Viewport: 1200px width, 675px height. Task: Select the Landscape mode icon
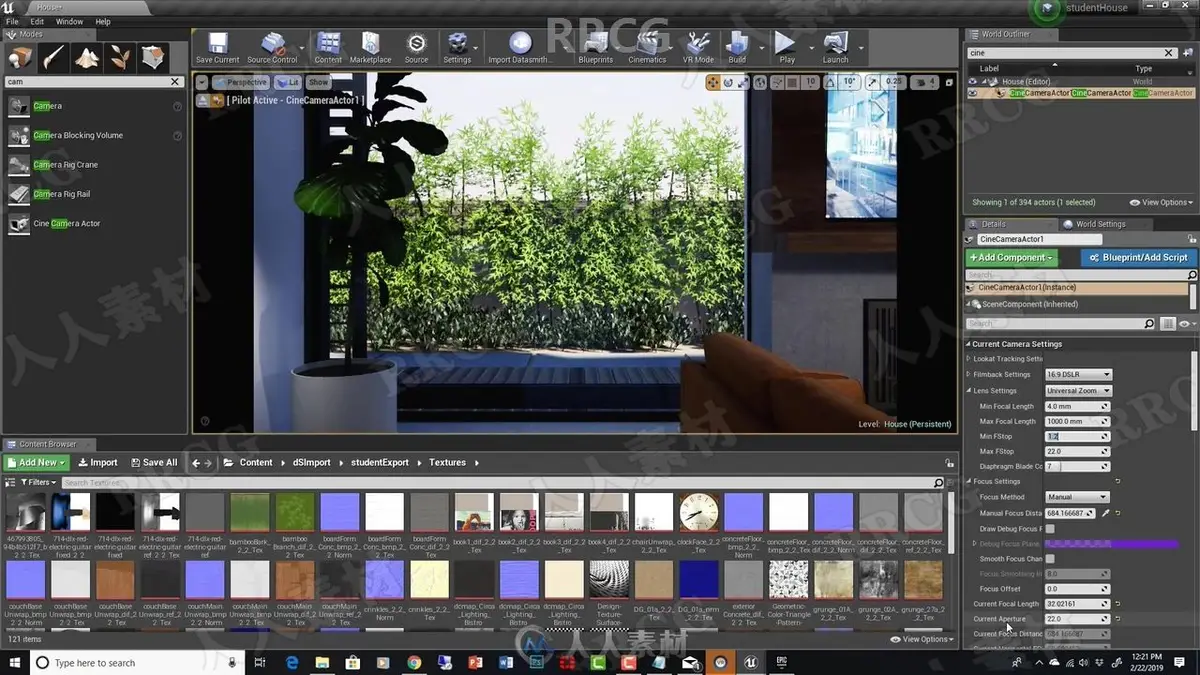[x=87, y=57]
